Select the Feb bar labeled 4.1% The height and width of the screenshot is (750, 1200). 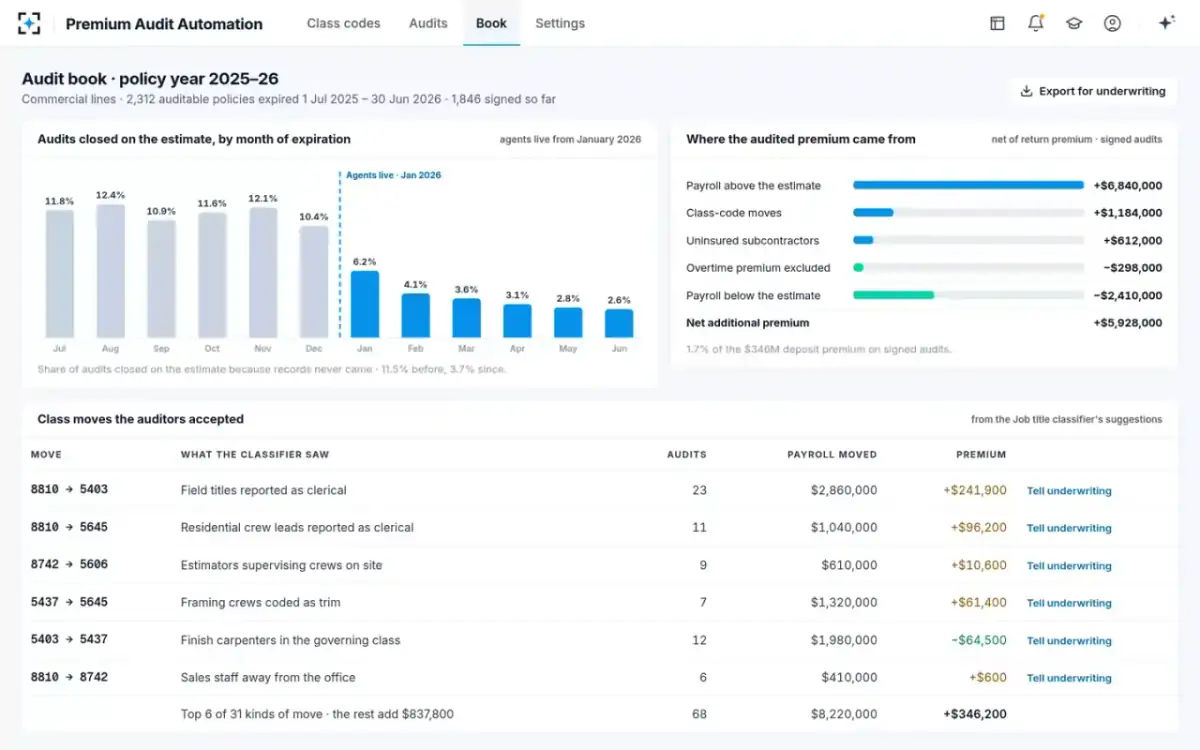(x=415, y=315)
